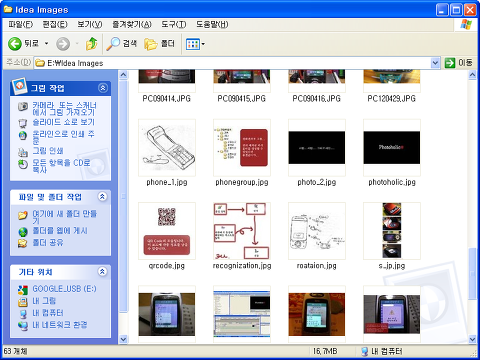Open the 도구(T) menu
The image size is (480, 360).
174,24
